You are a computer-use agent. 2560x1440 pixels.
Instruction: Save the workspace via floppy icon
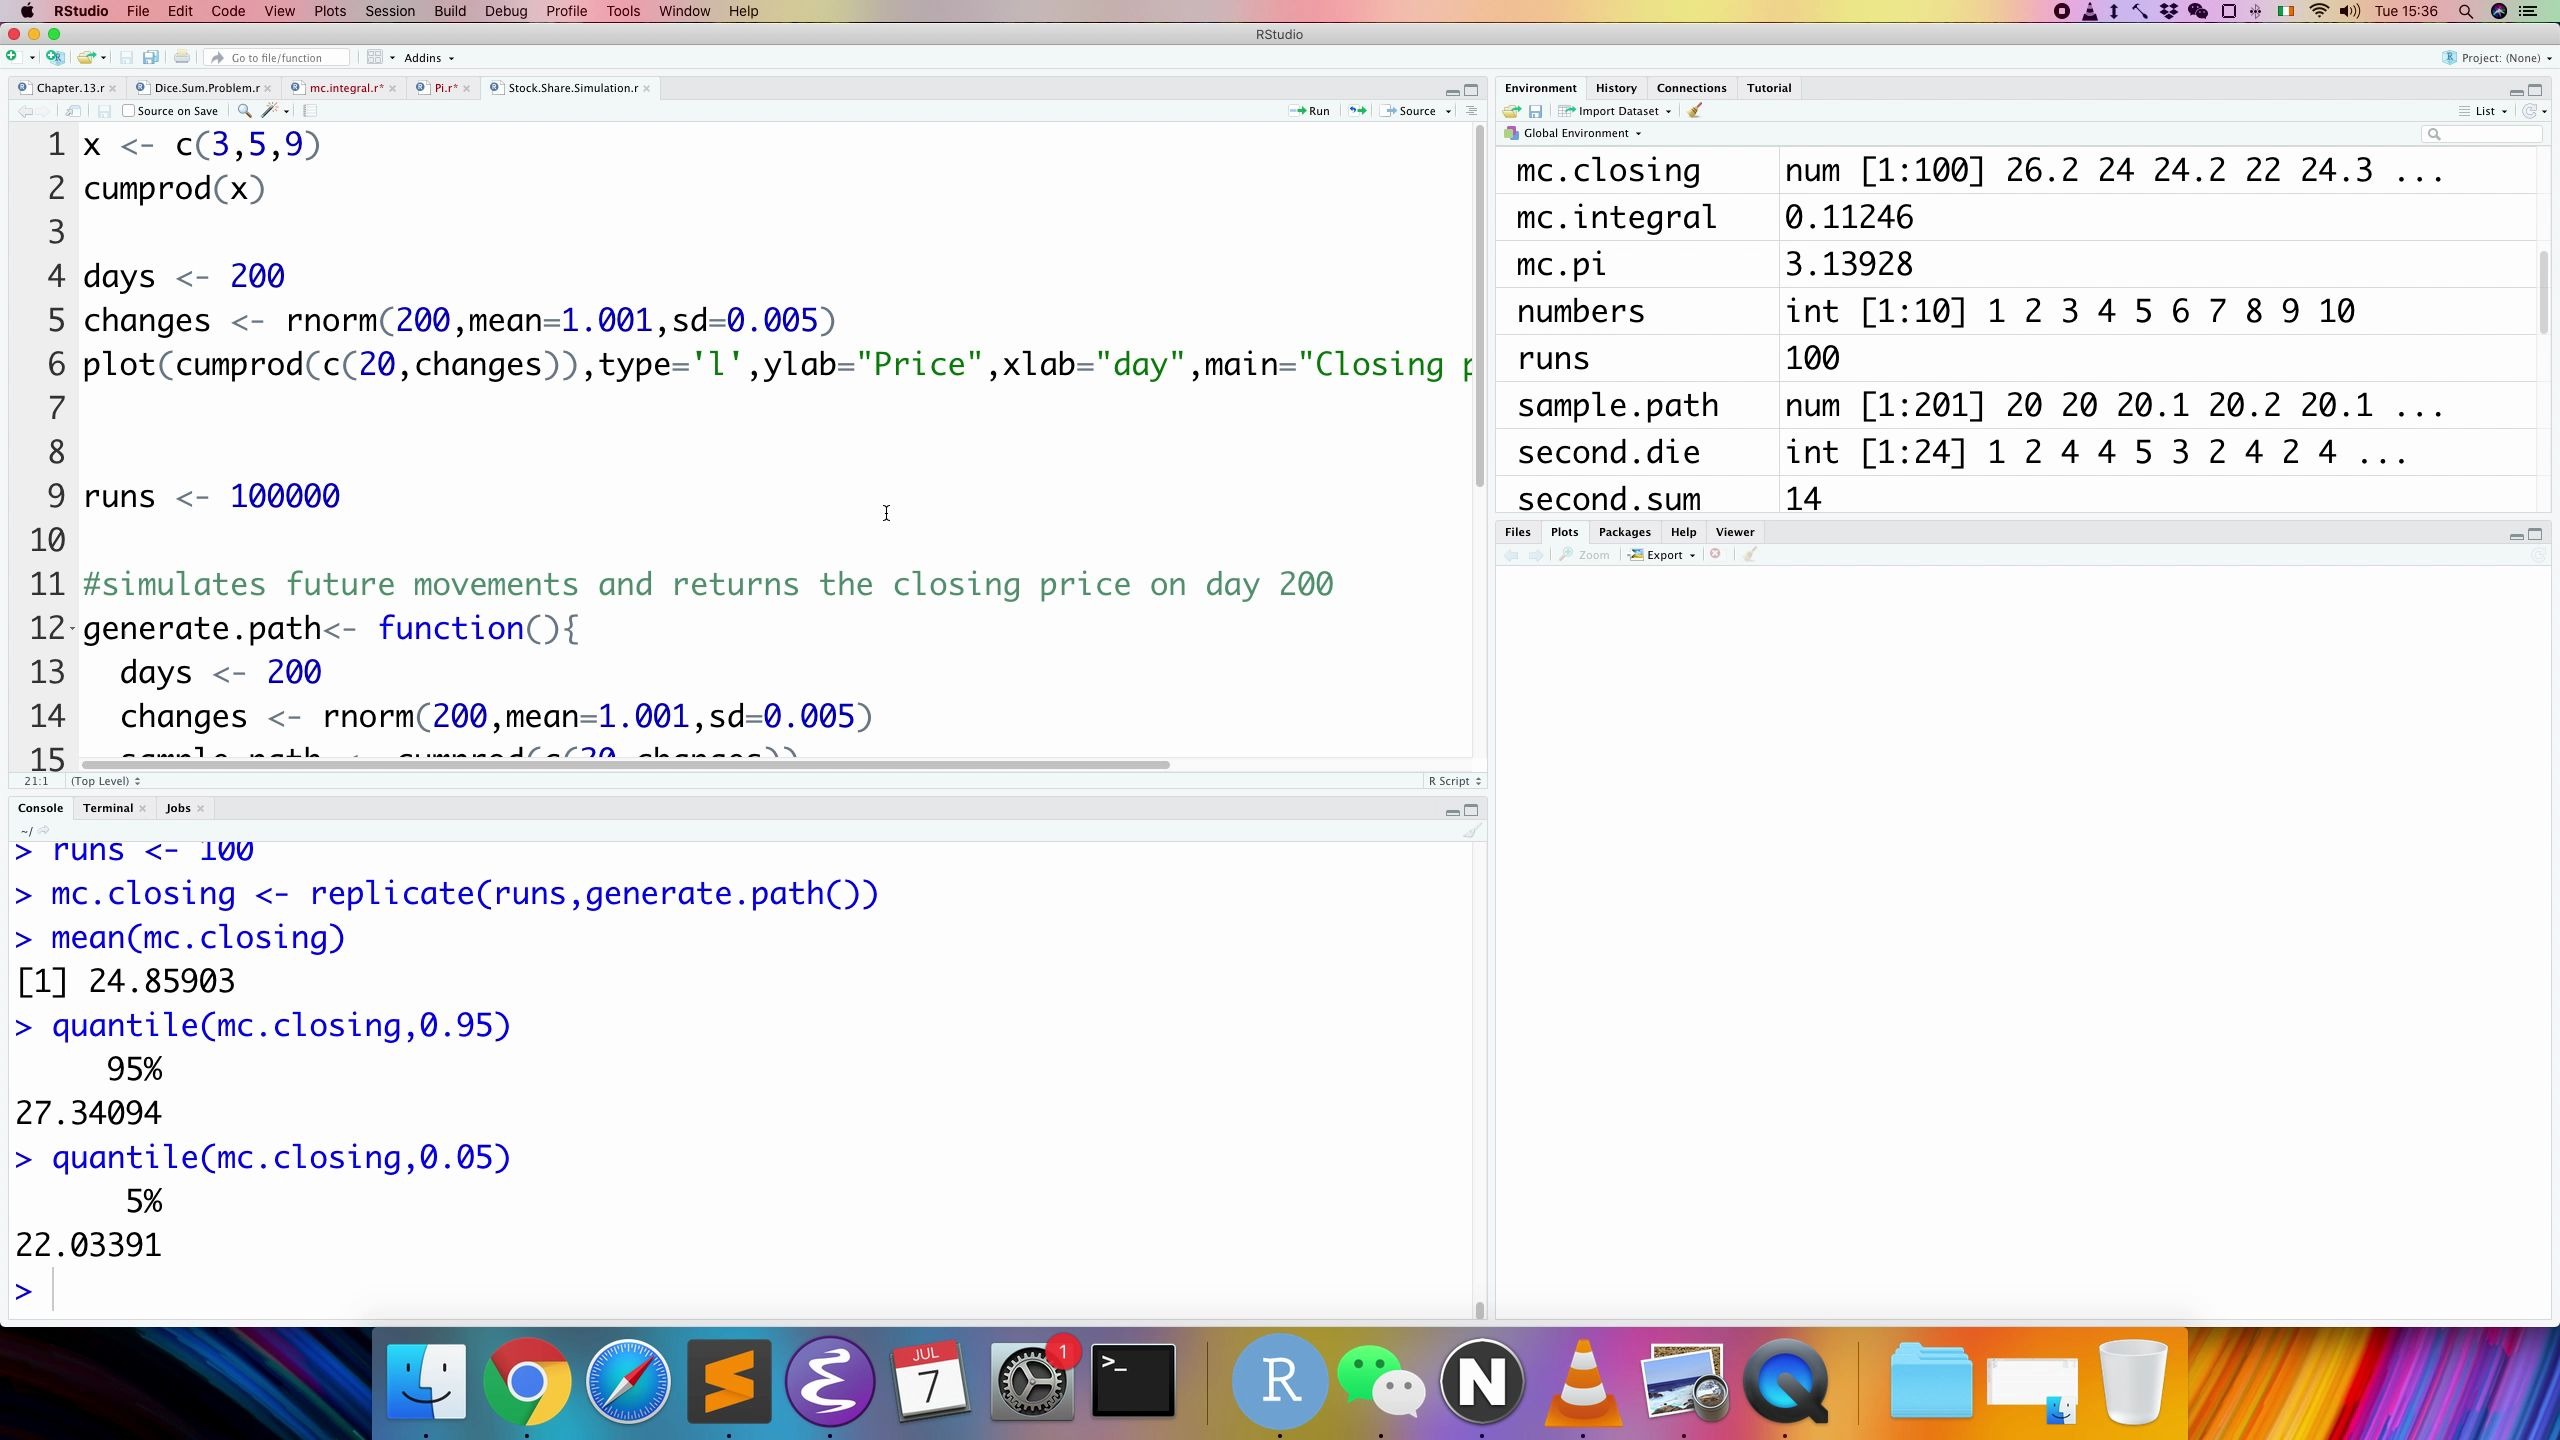click(x=1535, y=111)
